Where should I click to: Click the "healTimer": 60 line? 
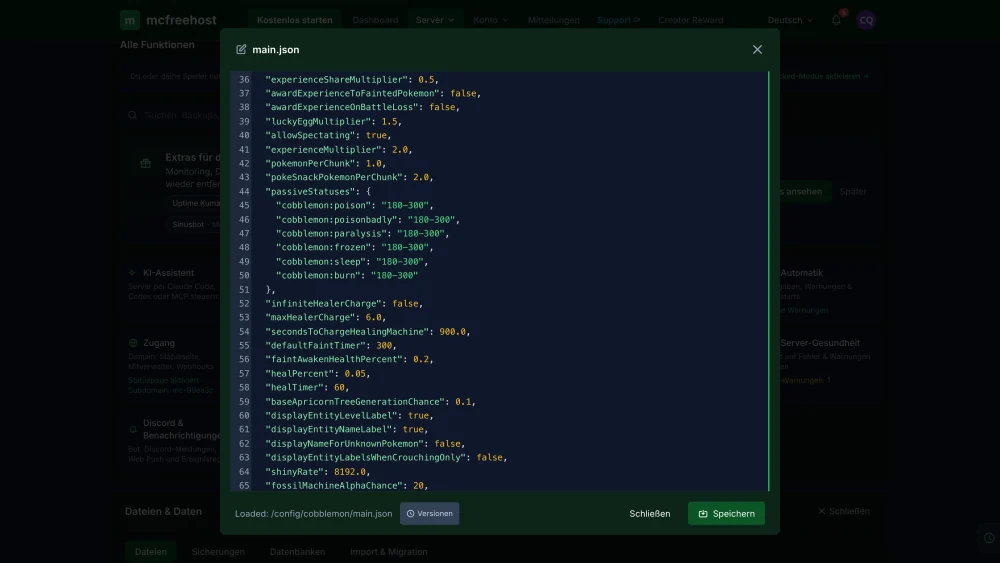307,387
